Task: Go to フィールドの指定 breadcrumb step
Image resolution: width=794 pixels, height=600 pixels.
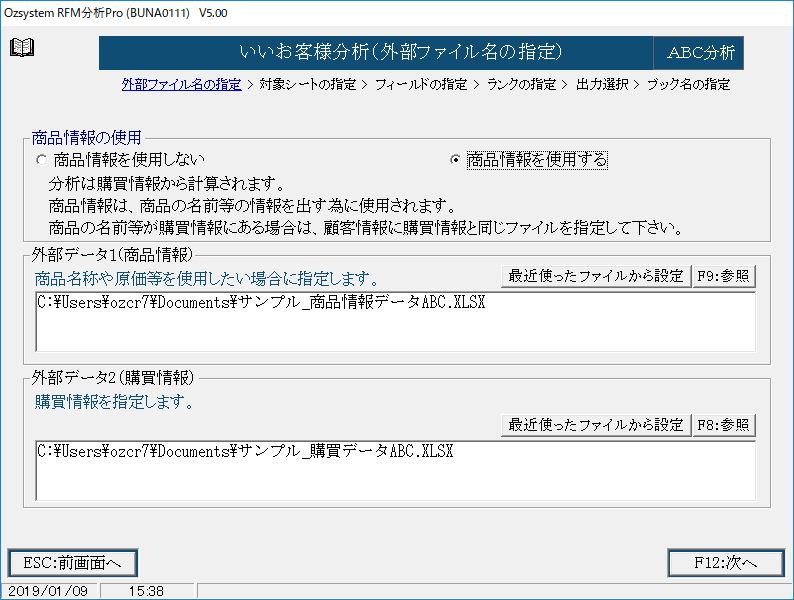Action: coord(421,84)
